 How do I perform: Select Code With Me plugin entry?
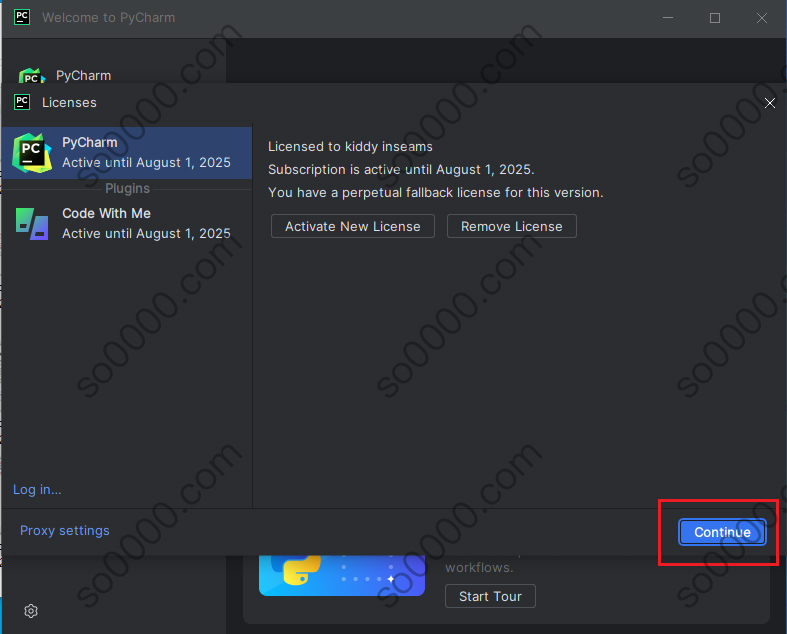point(127,223)
